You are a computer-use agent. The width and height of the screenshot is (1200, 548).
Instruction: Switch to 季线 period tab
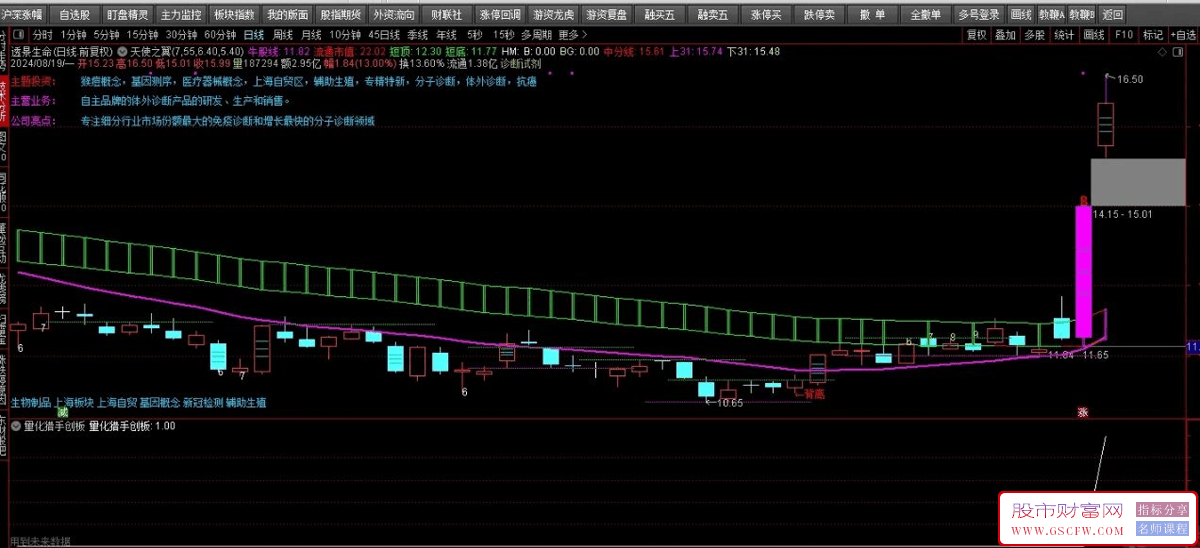point(417,34)
